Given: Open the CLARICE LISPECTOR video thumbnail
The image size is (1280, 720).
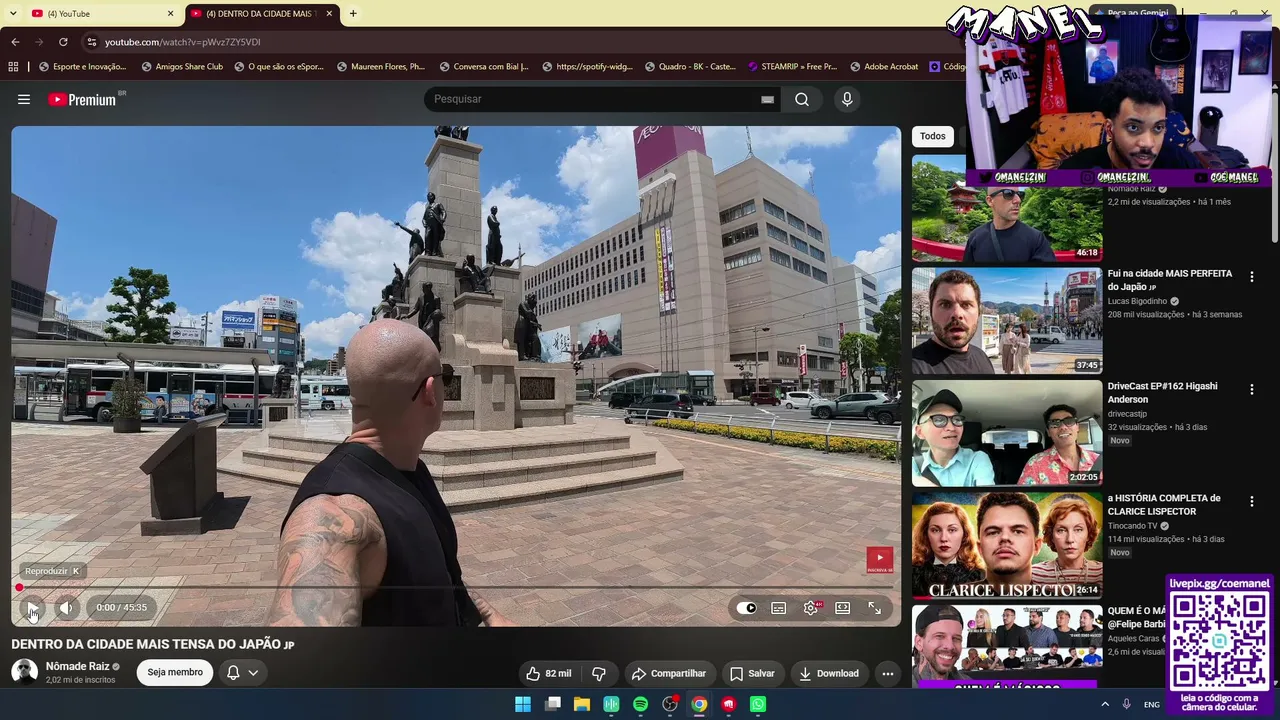Looking at the screenshot, I should pyautogui.click(x=1007, y=545).
